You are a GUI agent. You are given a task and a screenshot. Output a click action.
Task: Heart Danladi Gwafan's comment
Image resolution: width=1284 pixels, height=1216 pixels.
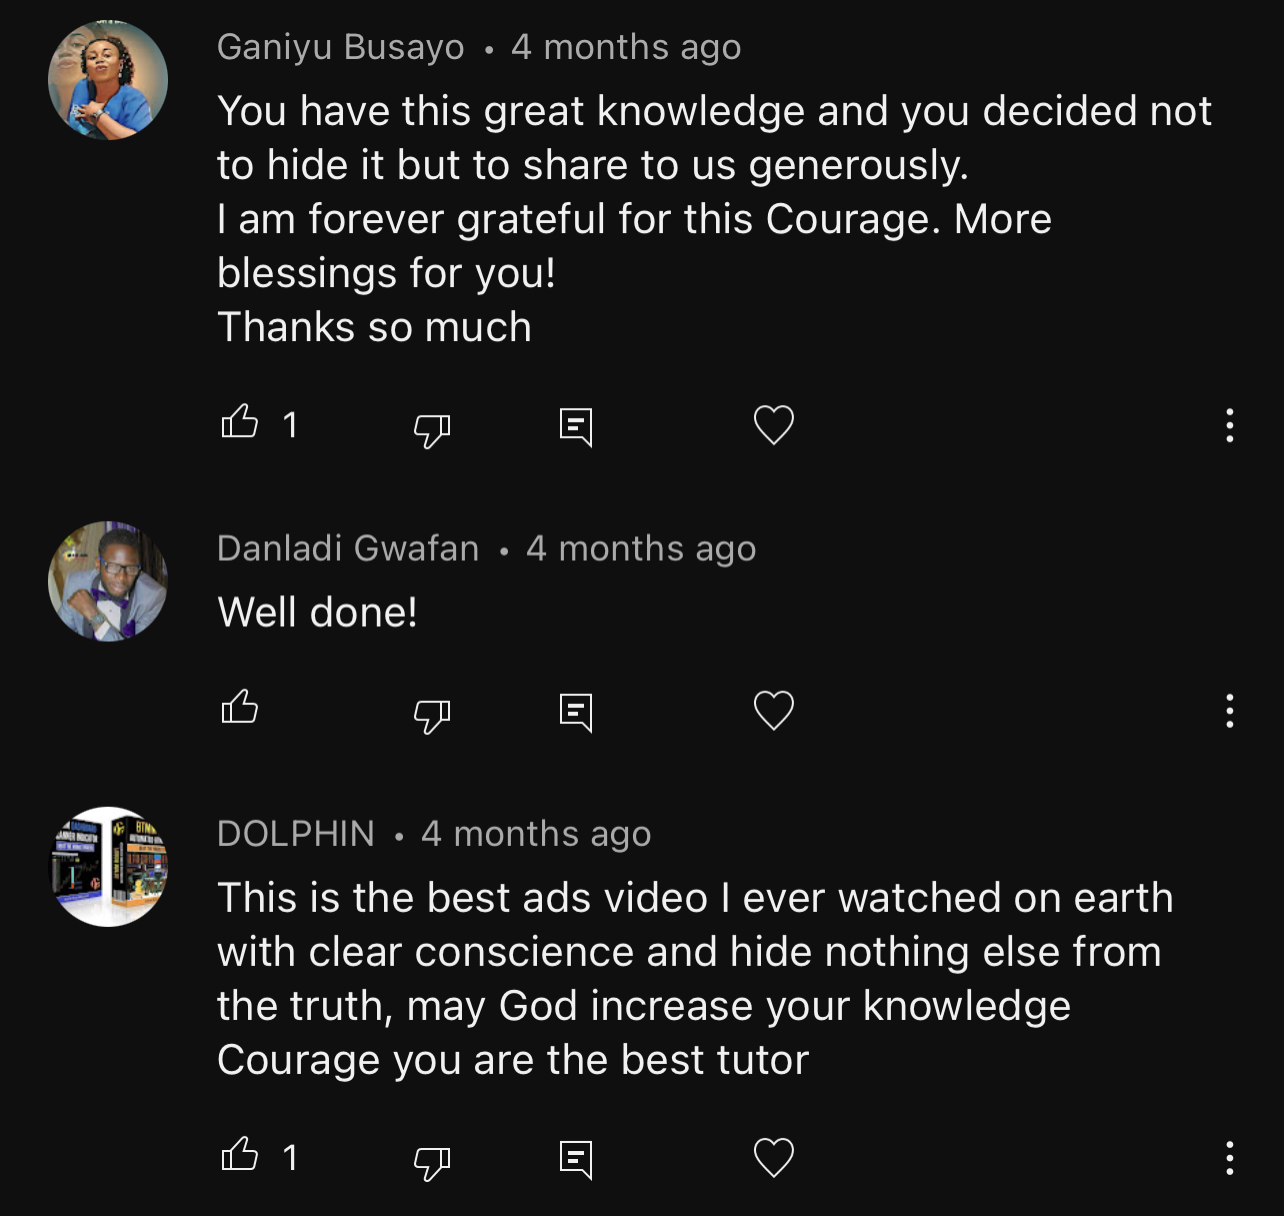[x=773, y=711]
